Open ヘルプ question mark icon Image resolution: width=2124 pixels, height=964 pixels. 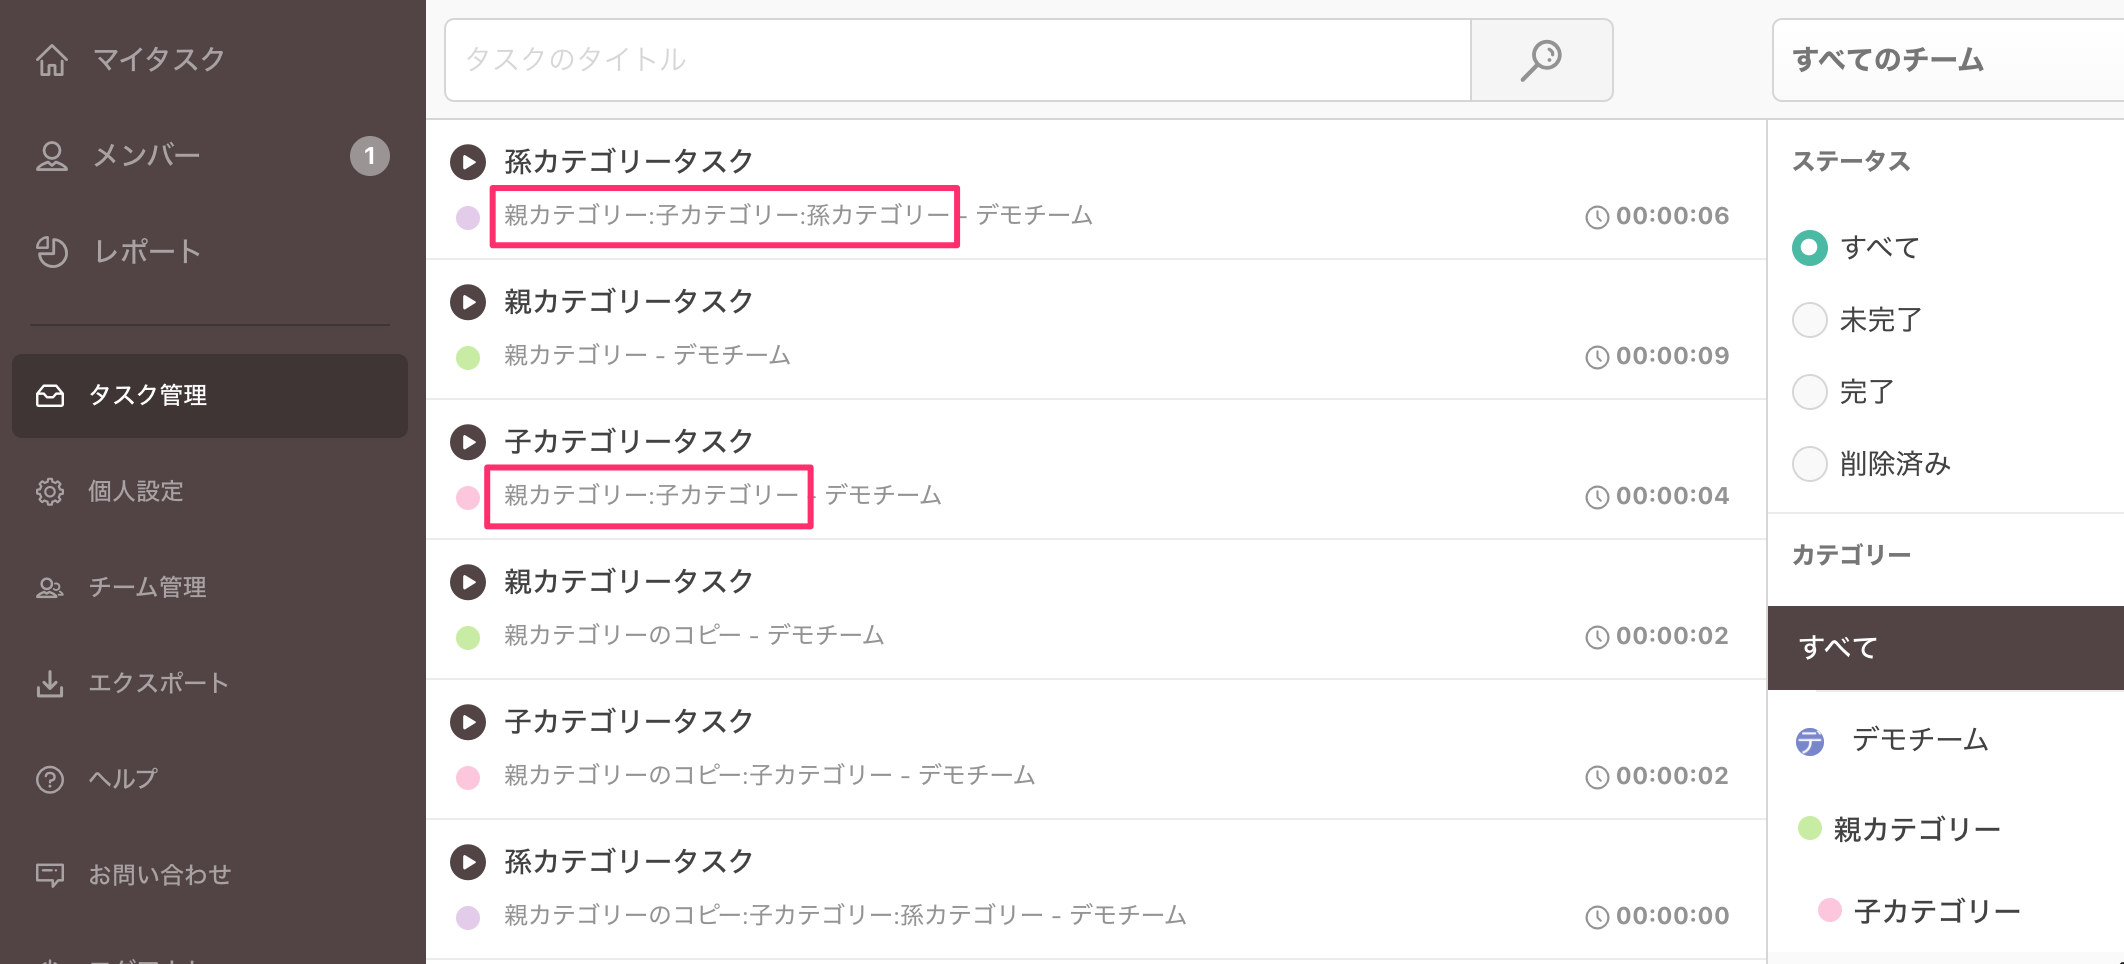point(50,779)
